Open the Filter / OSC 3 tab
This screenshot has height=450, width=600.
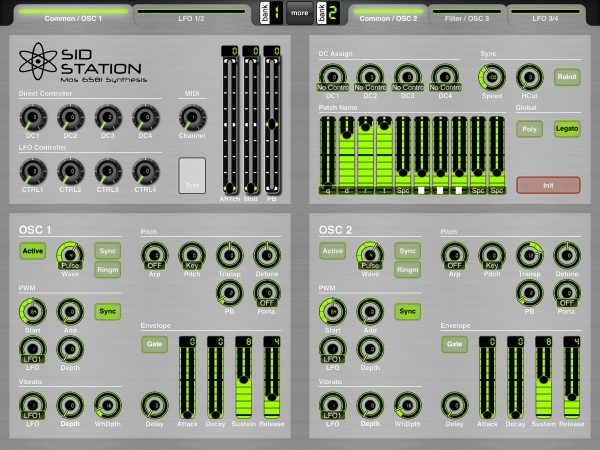[467, 15]
